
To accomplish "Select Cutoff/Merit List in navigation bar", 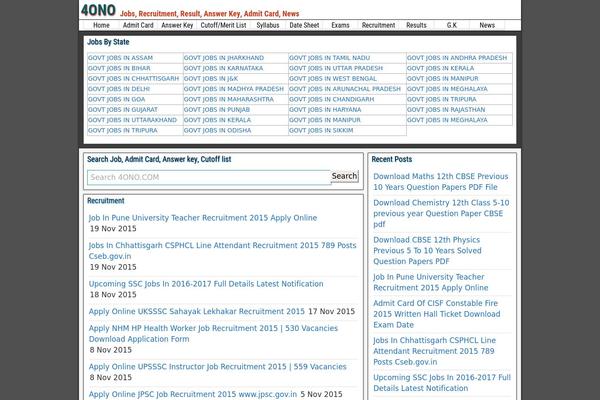I will (223, 25).
